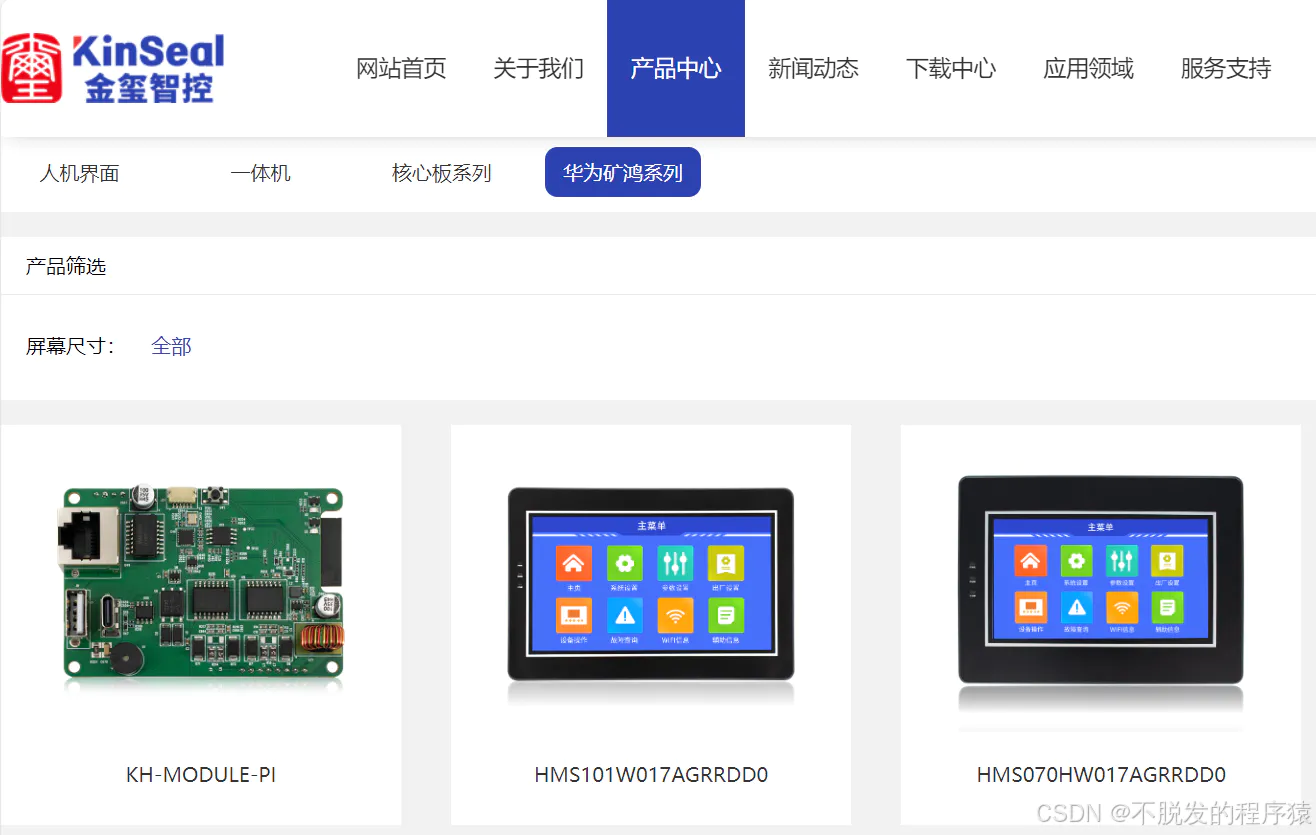This screenshot has height=835, width=1316.
Task: Click the HMS101W017AGRRDD0 product name
Action: click(651, 775)
